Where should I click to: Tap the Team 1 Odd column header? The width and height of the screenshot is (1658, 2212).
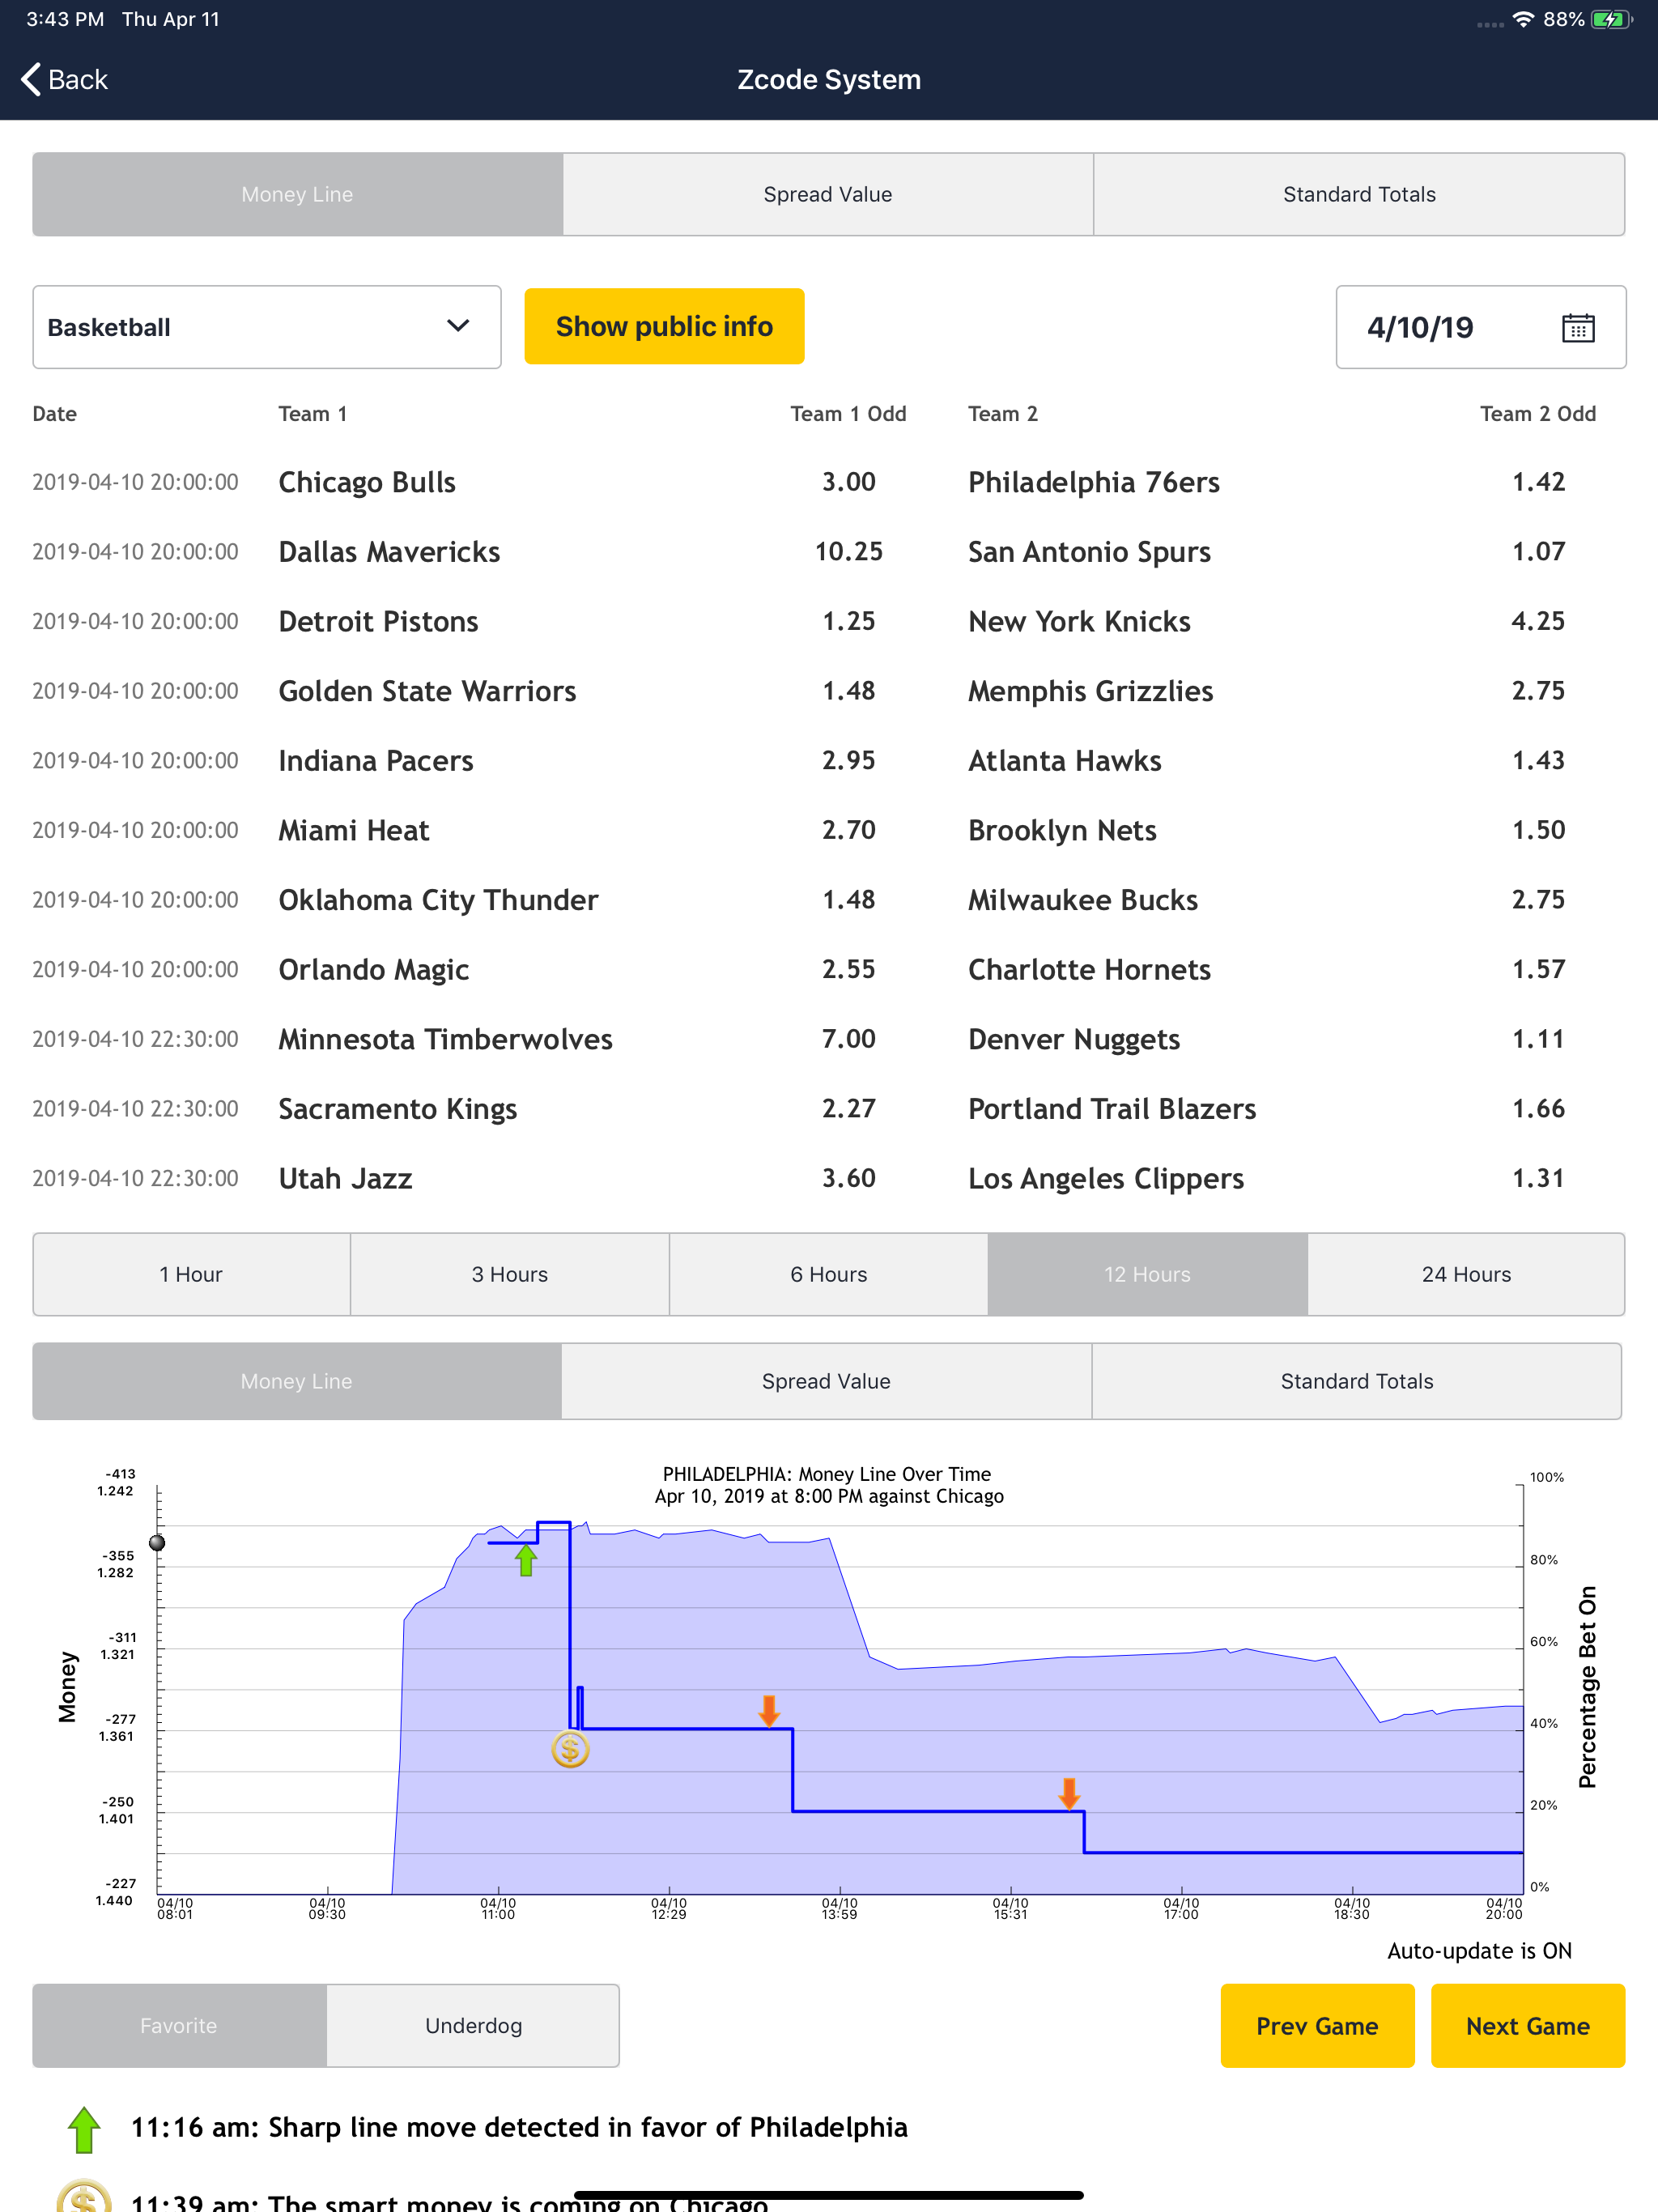848,414
